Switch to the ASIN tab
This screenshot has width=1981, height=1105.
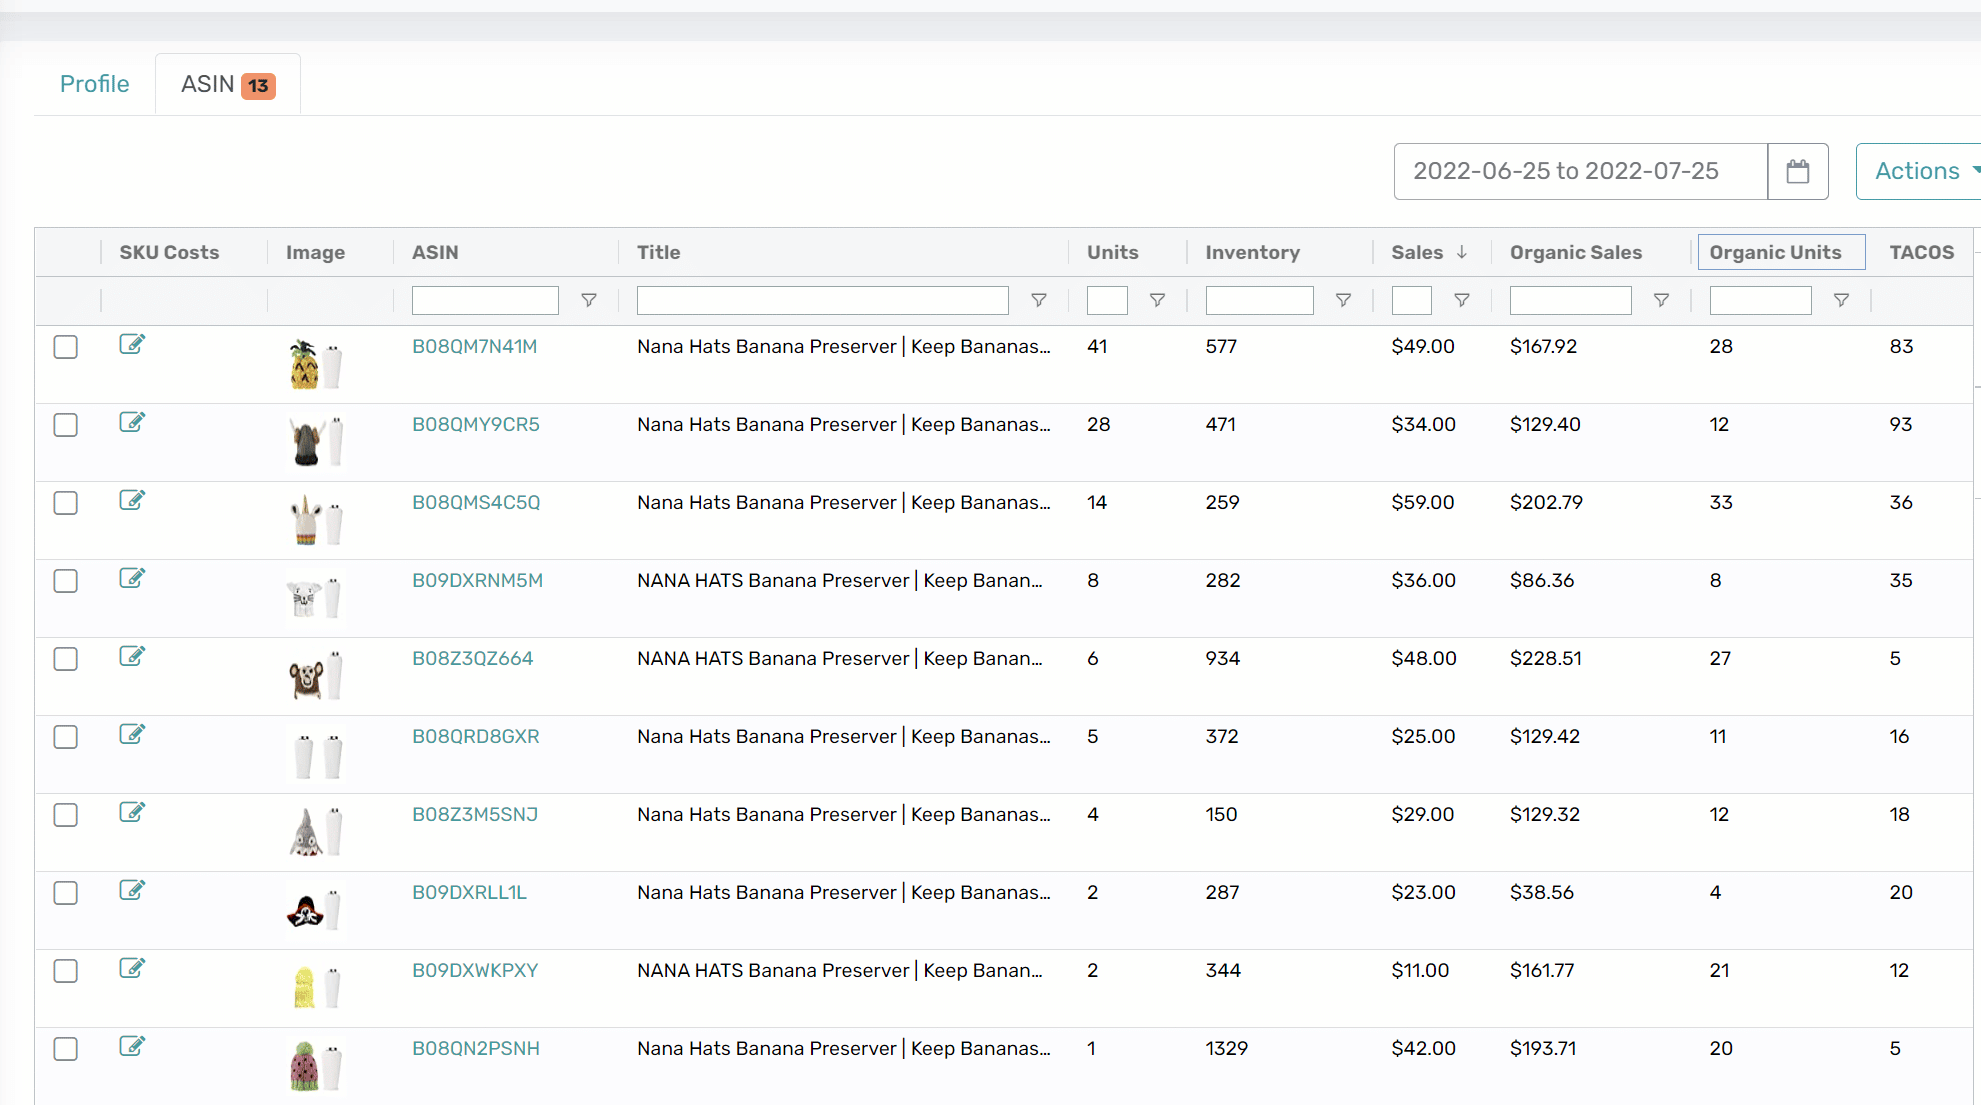pyautogui.click(x=228, y=84)
